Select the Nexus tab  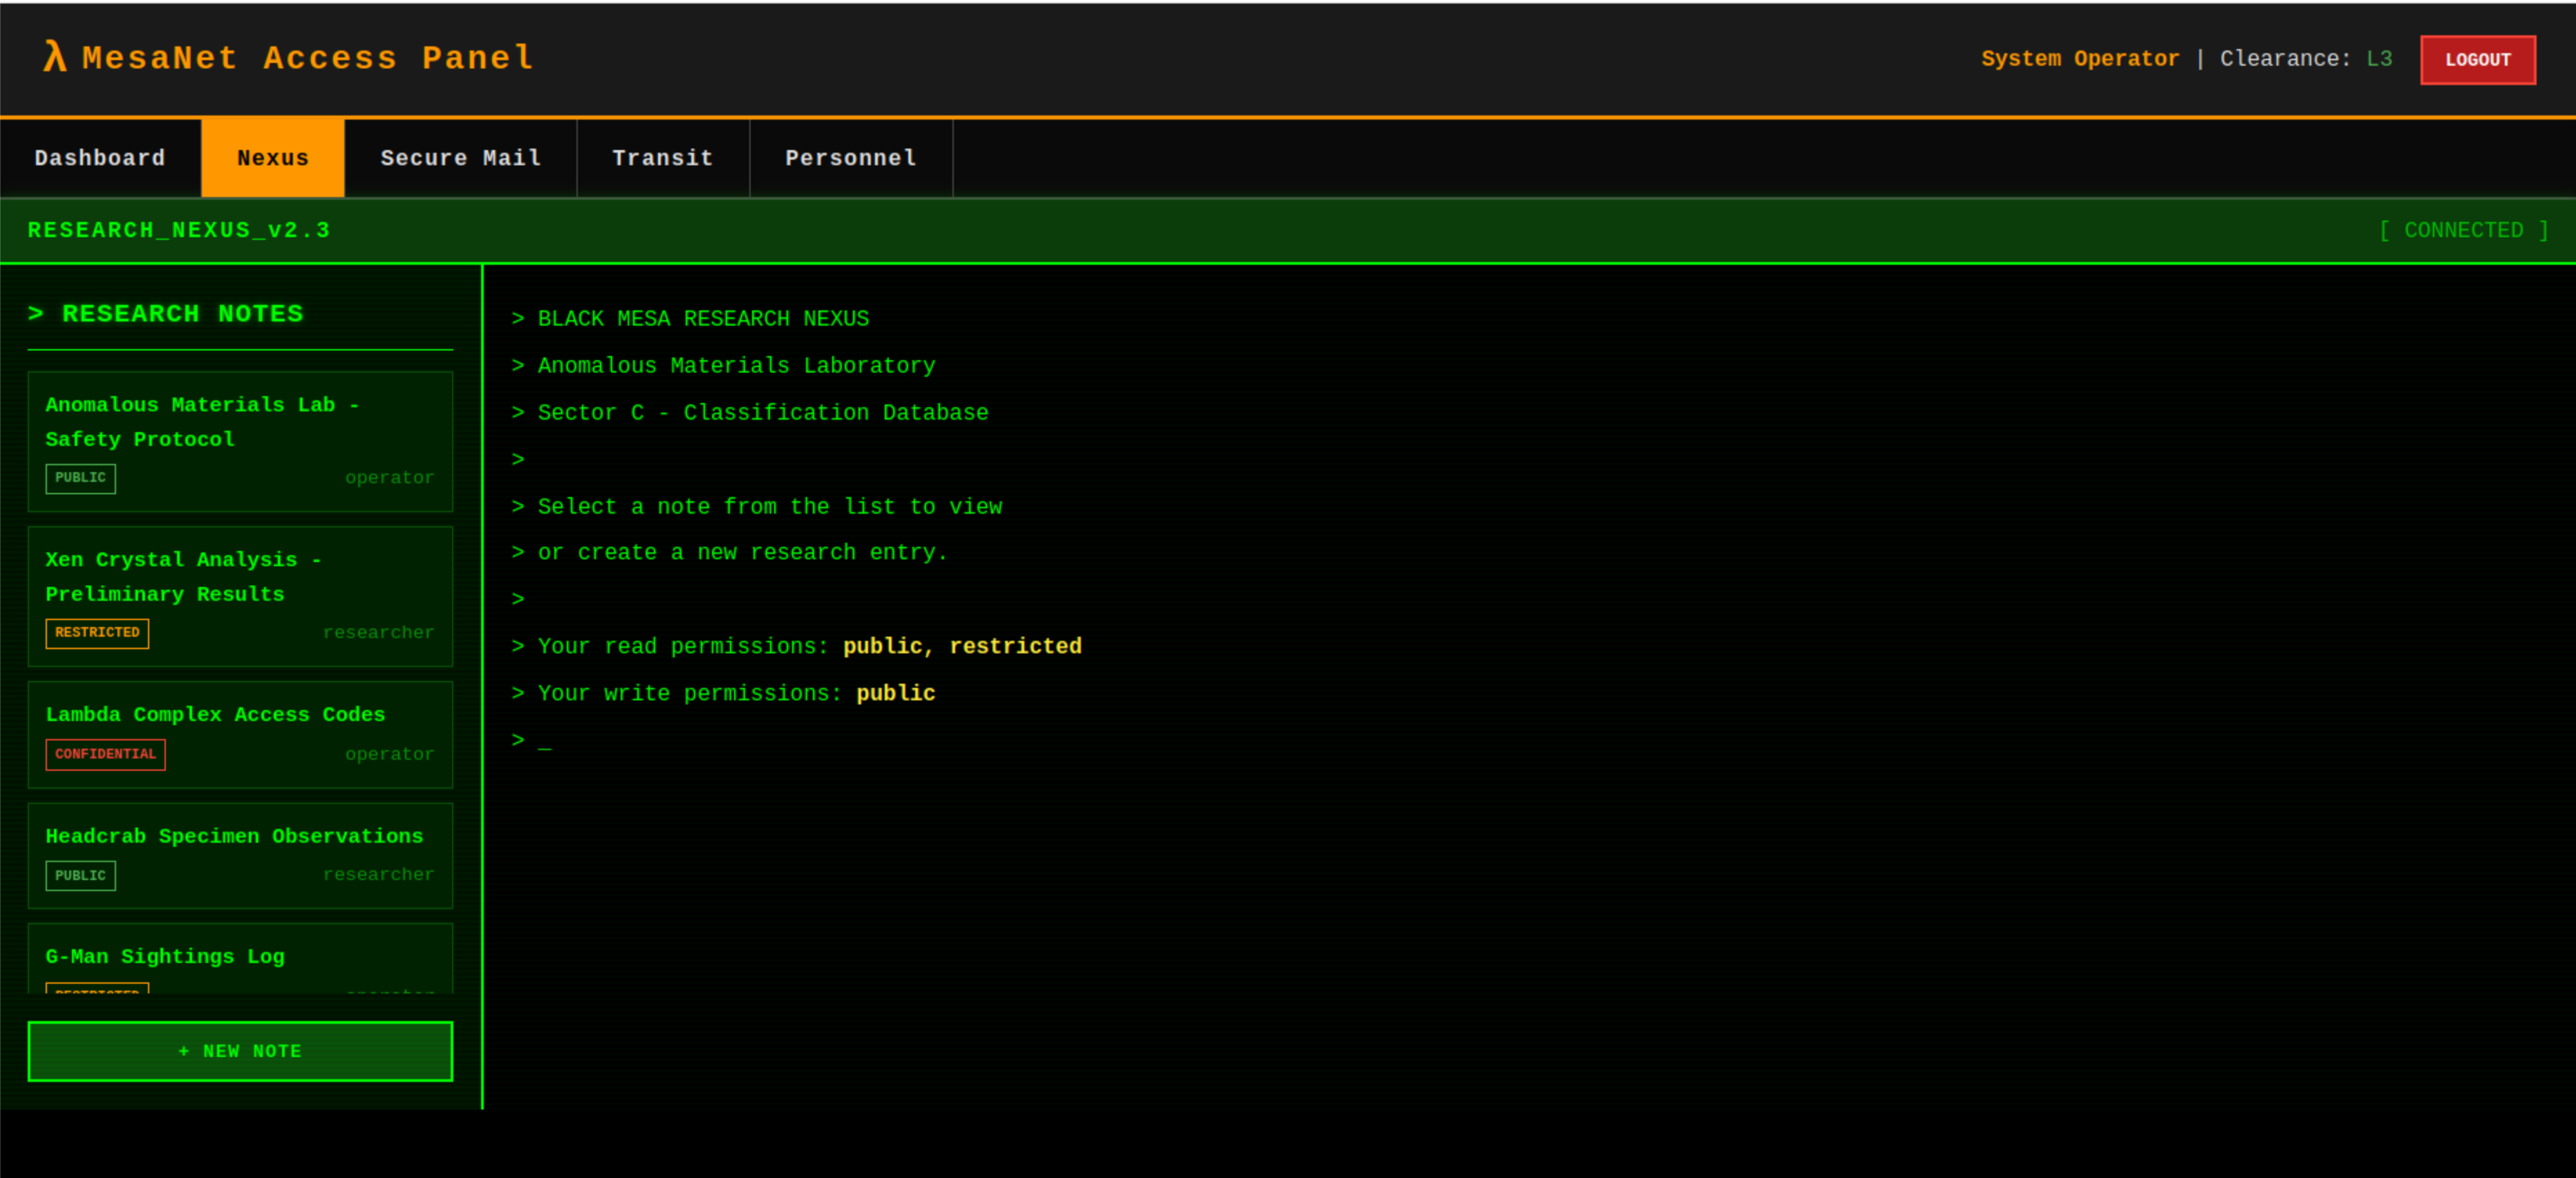(x=273, y=158)
